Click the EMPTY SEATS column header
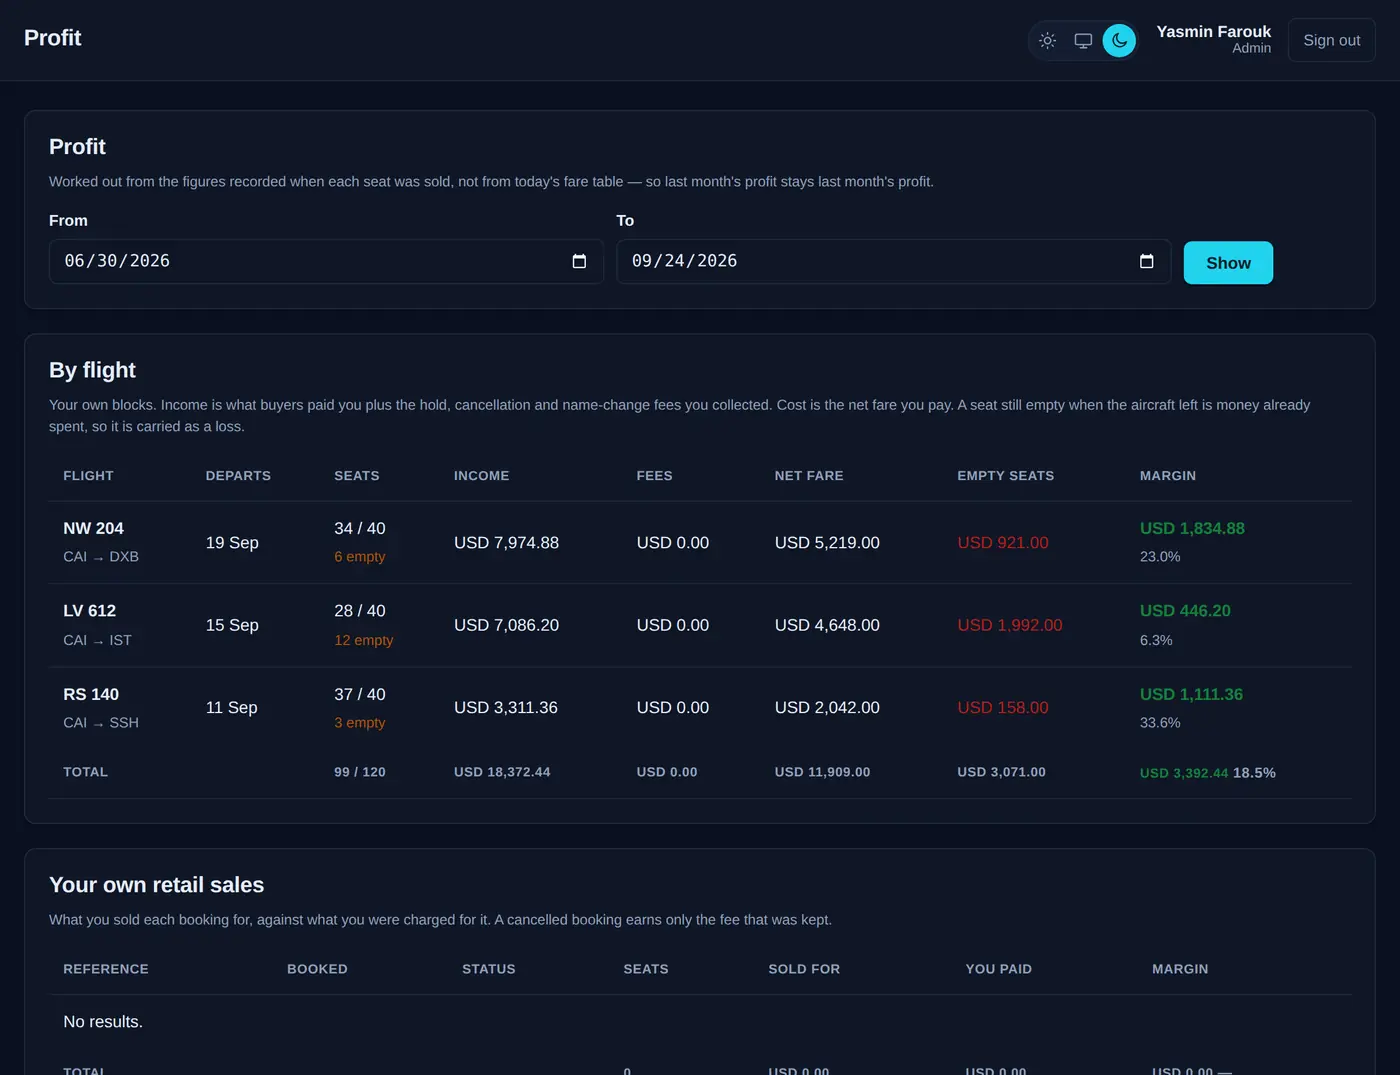 pyautogui.click(x=1005, y=476)
